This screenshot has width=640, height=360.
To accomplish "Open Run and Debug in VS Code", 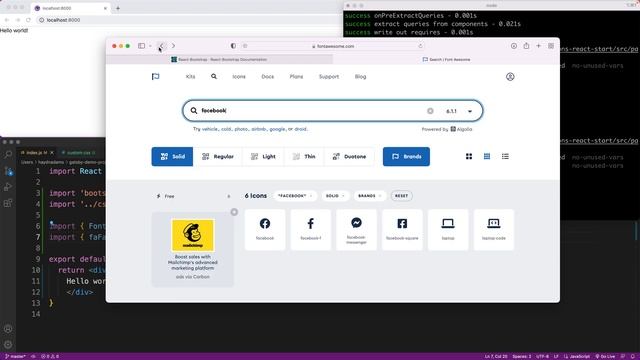I will tap(8, 187).
